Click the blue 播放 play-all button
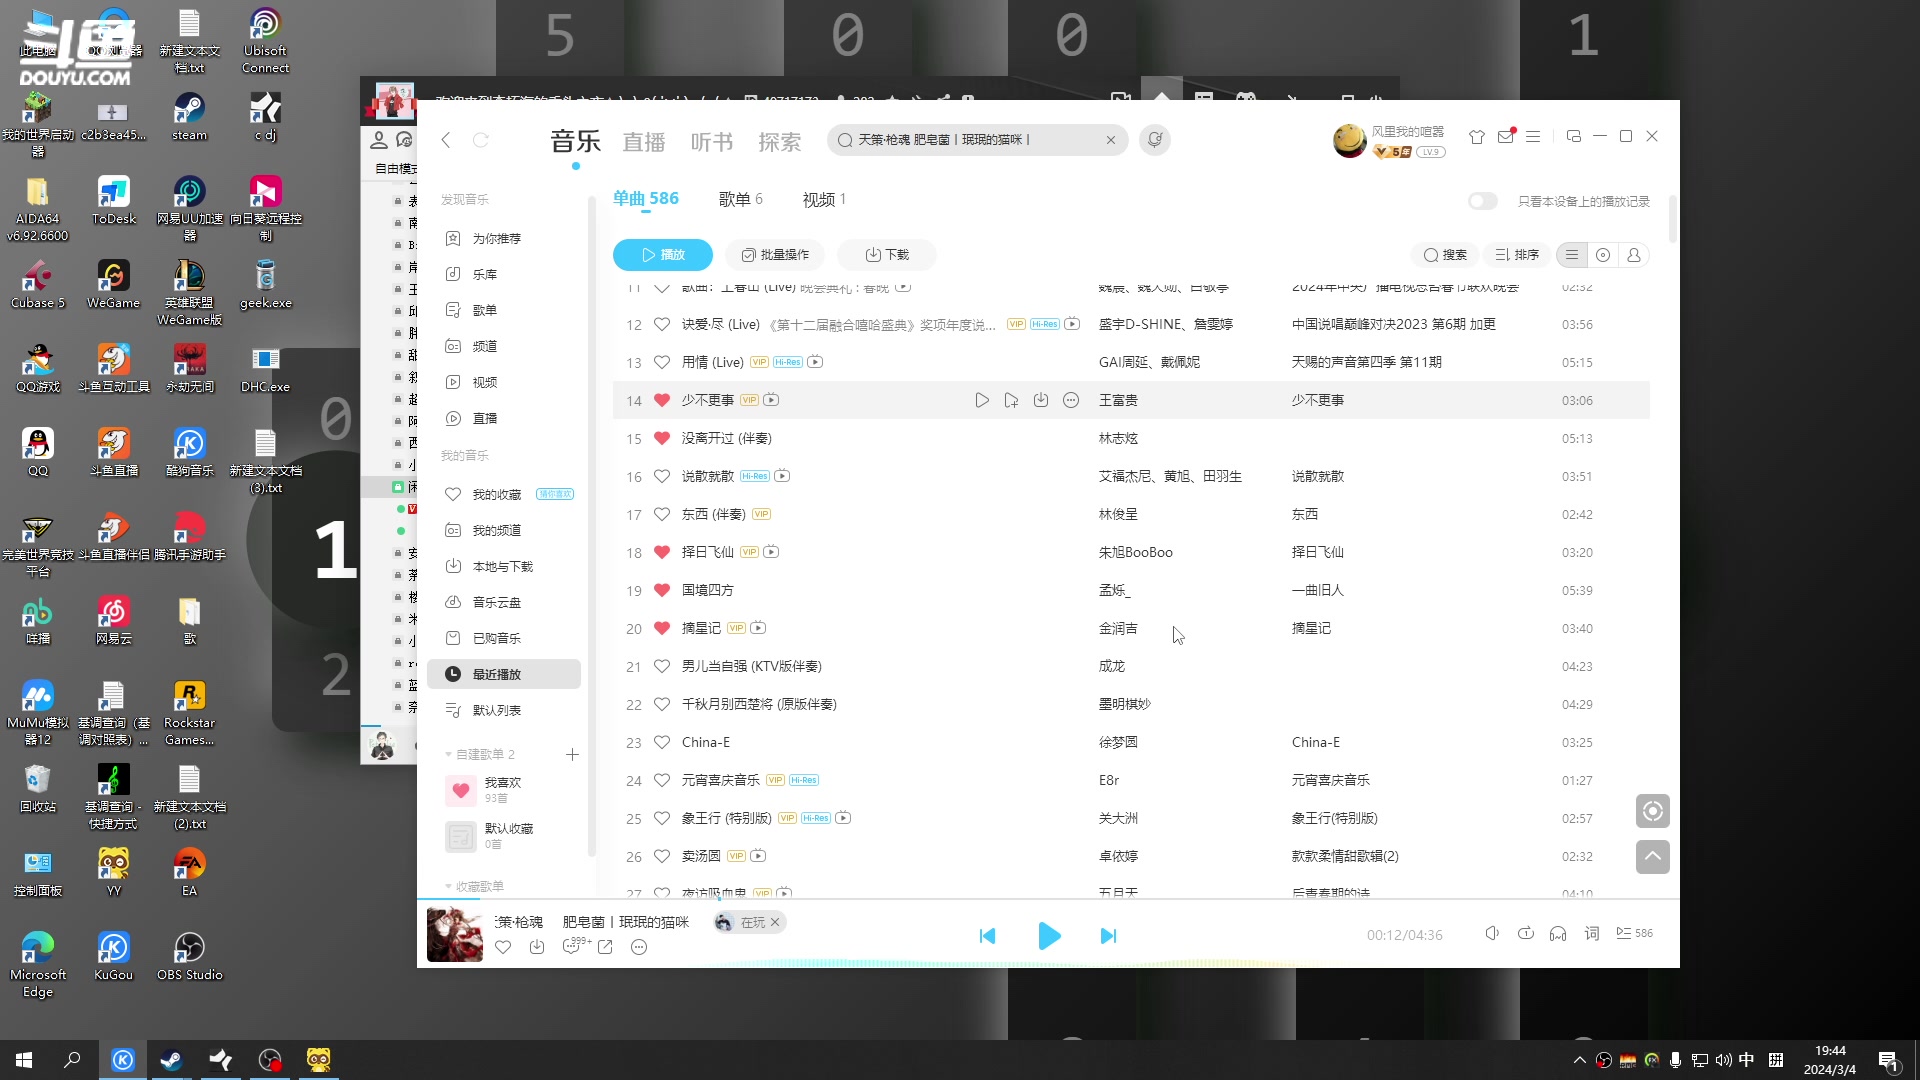1920x1080 pixels. (x=663, y=255)
